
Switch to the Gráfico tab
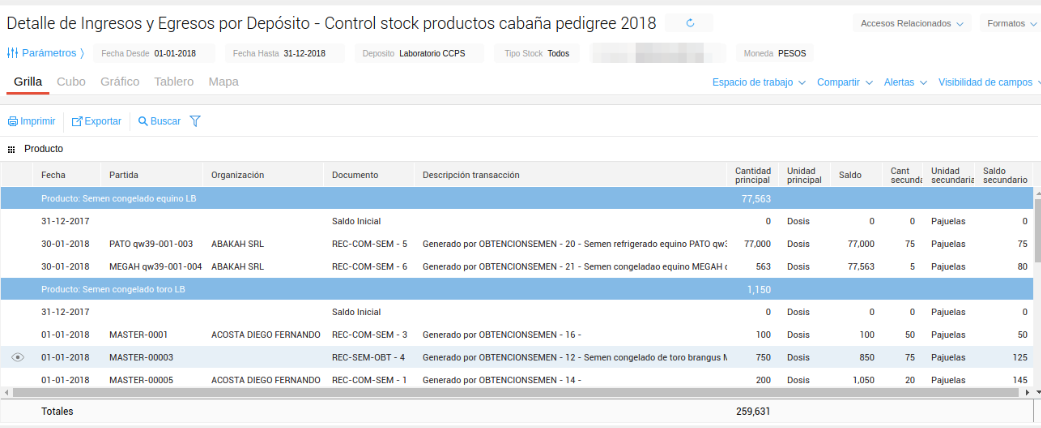click(120, 82)
